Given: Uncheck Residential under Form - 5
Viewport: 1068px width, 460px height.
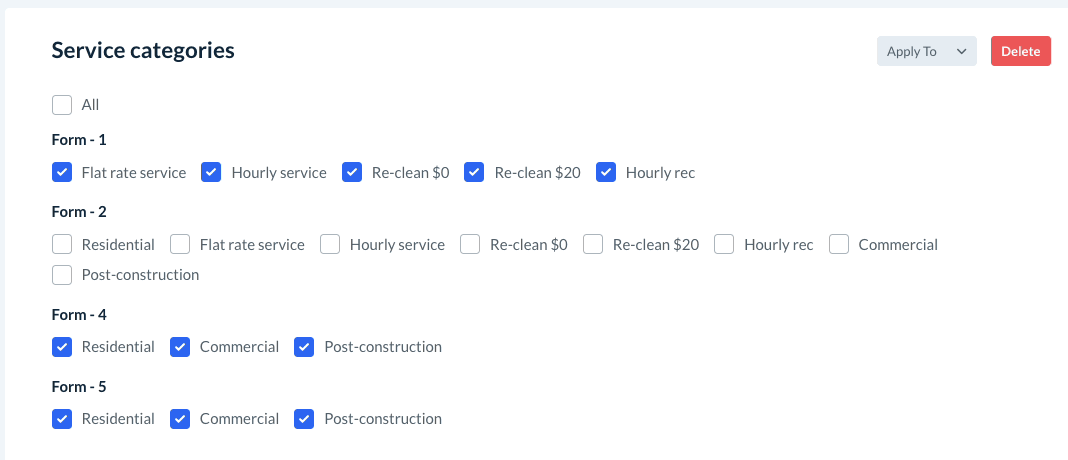Looking at the screenshot, I should click(62, 419).
